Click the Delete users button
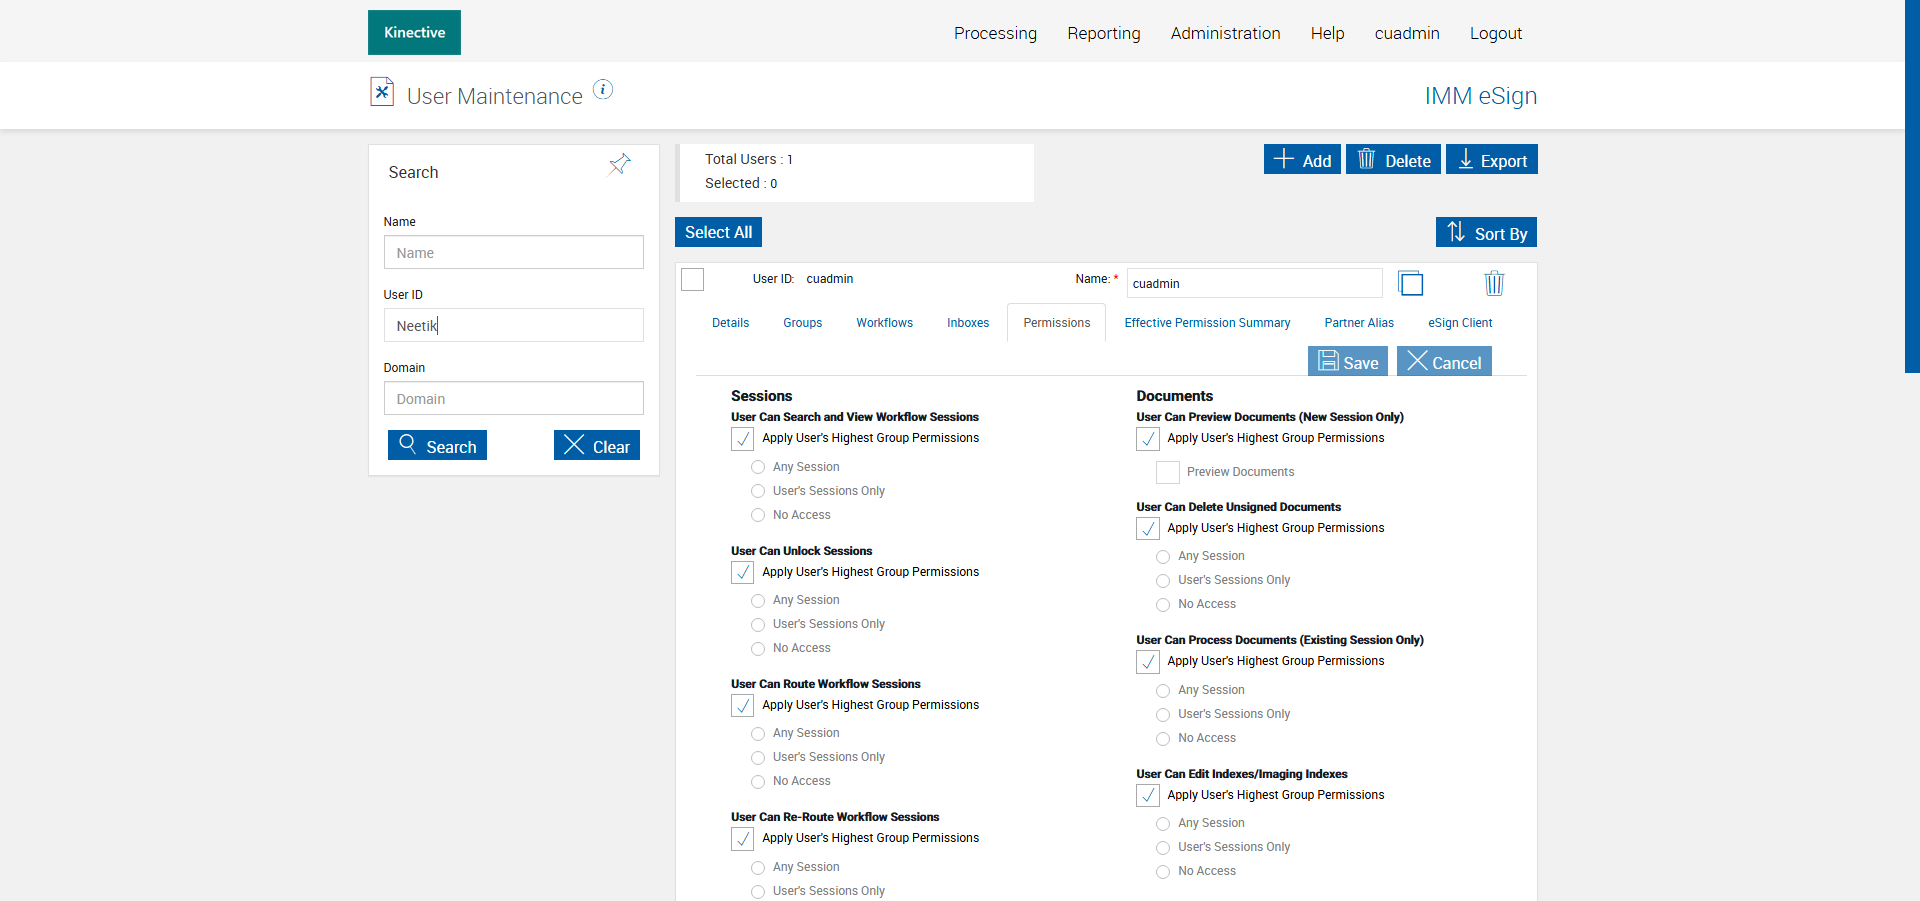Screen dimensions: 1920x901 (1393, 160)
